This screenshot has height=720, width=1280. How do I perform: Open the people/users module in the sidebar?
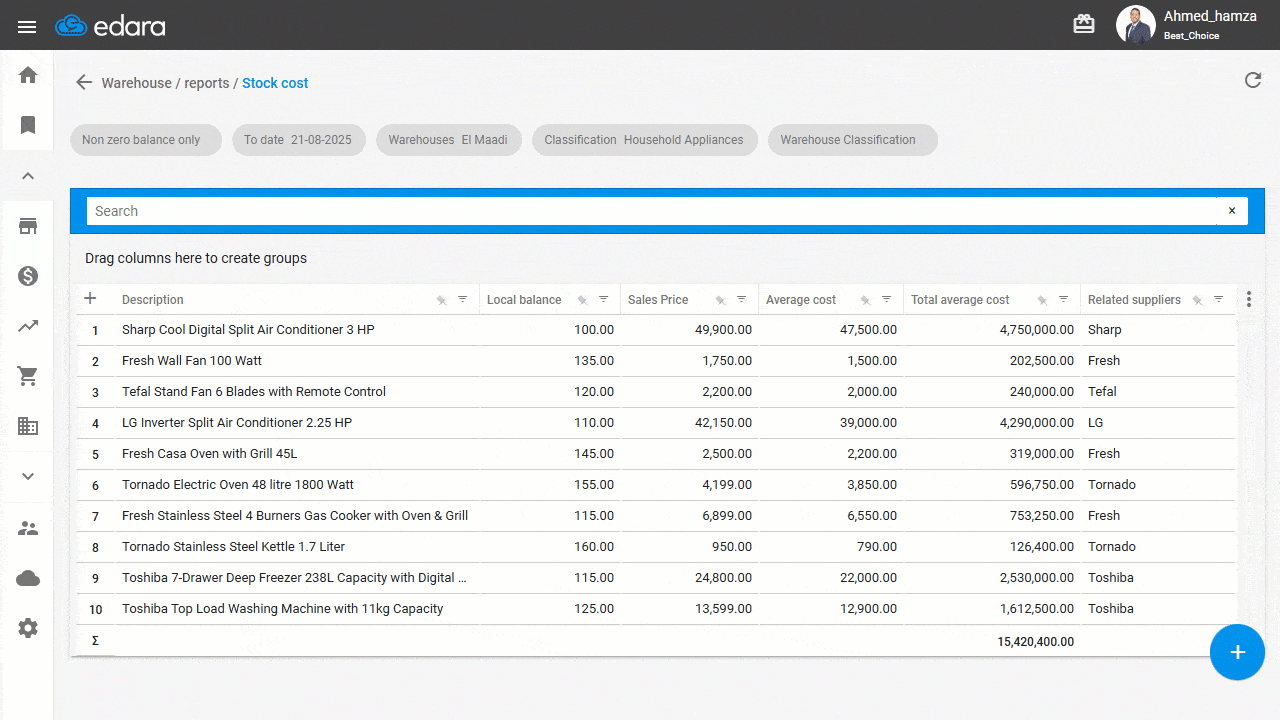pos(28,528)
